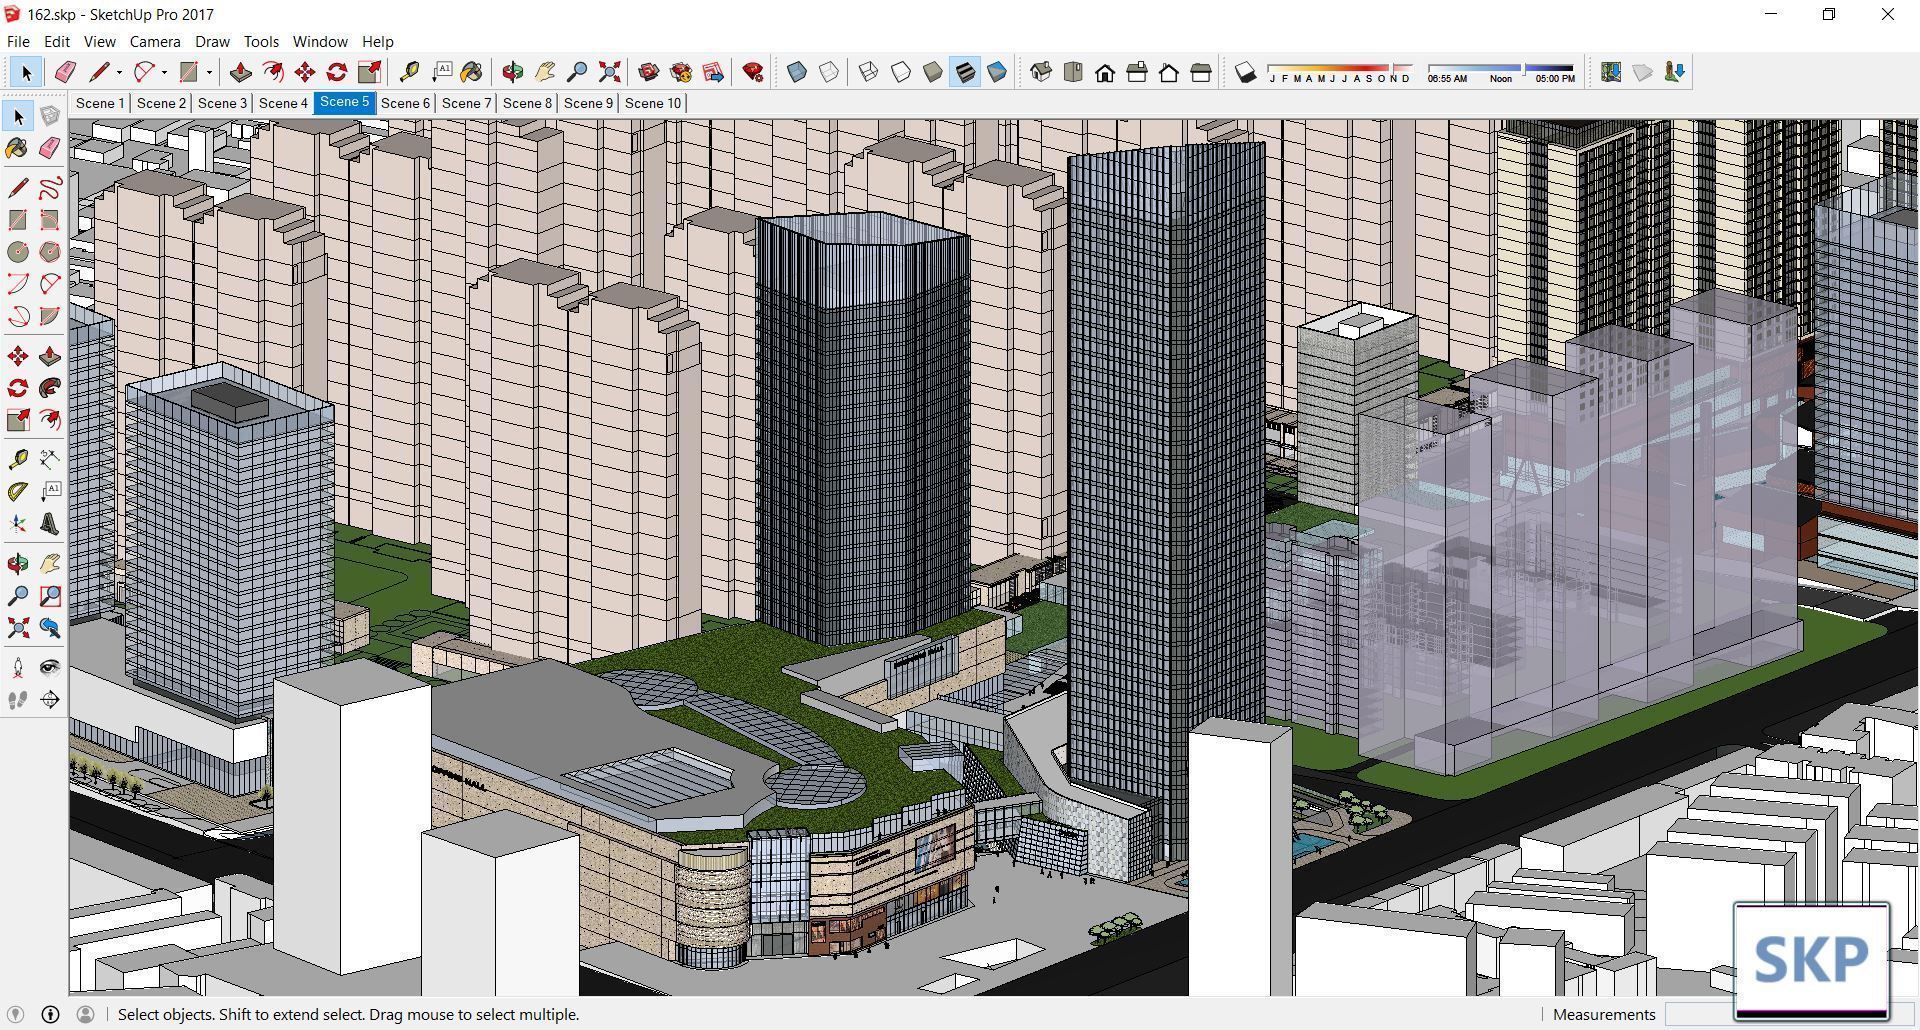The height and width of the screenshot is (1030, 1920).
Task: Toggle X-Ray face style
Action: click(797, 72)
